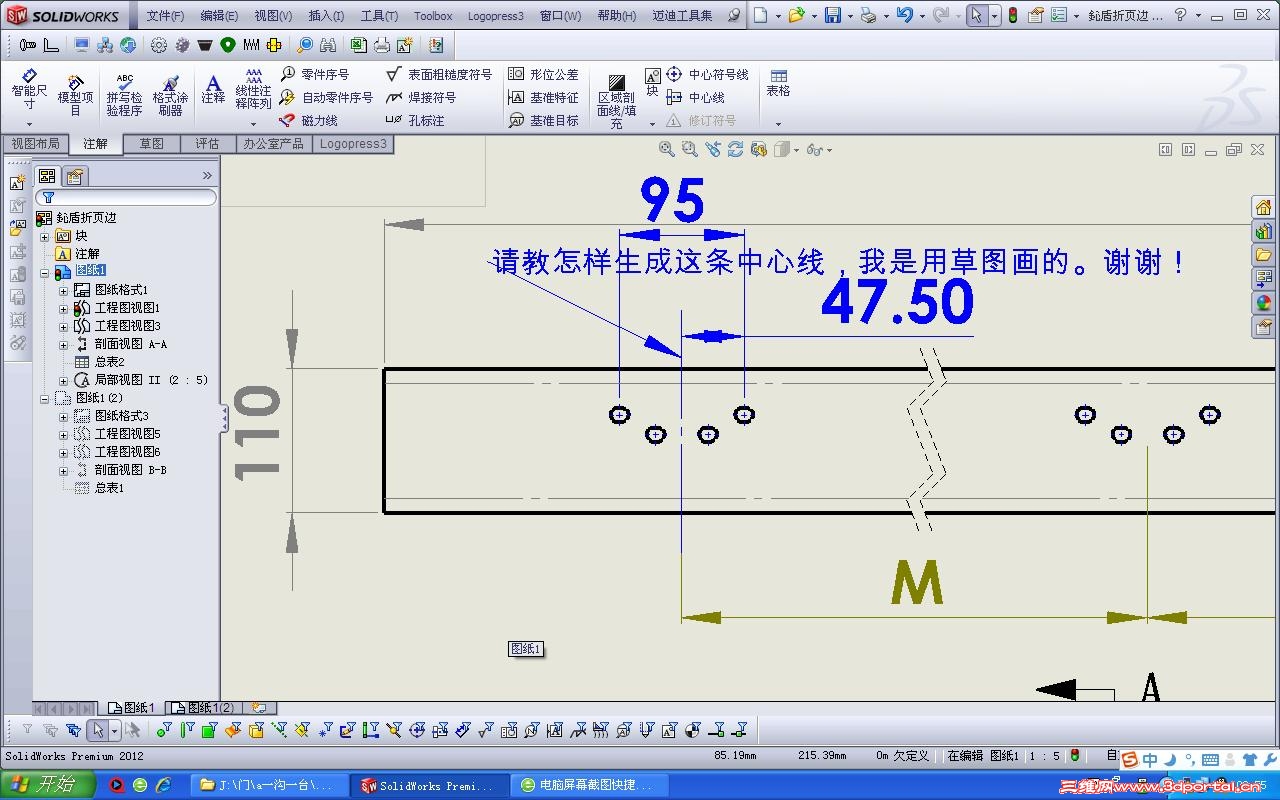The image size is (1280, 800).
Task: Open the Appearances color ball in task pane
Action: pos(1263,303)
